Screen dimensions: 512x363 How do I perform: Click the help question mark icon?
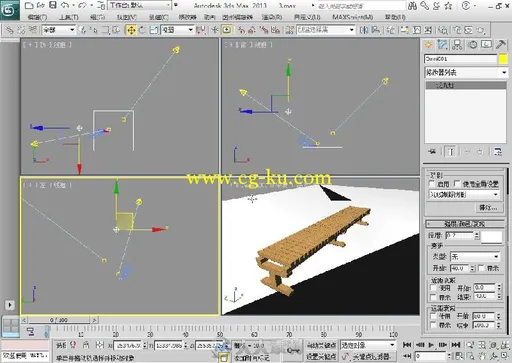[x=466, y=5]
